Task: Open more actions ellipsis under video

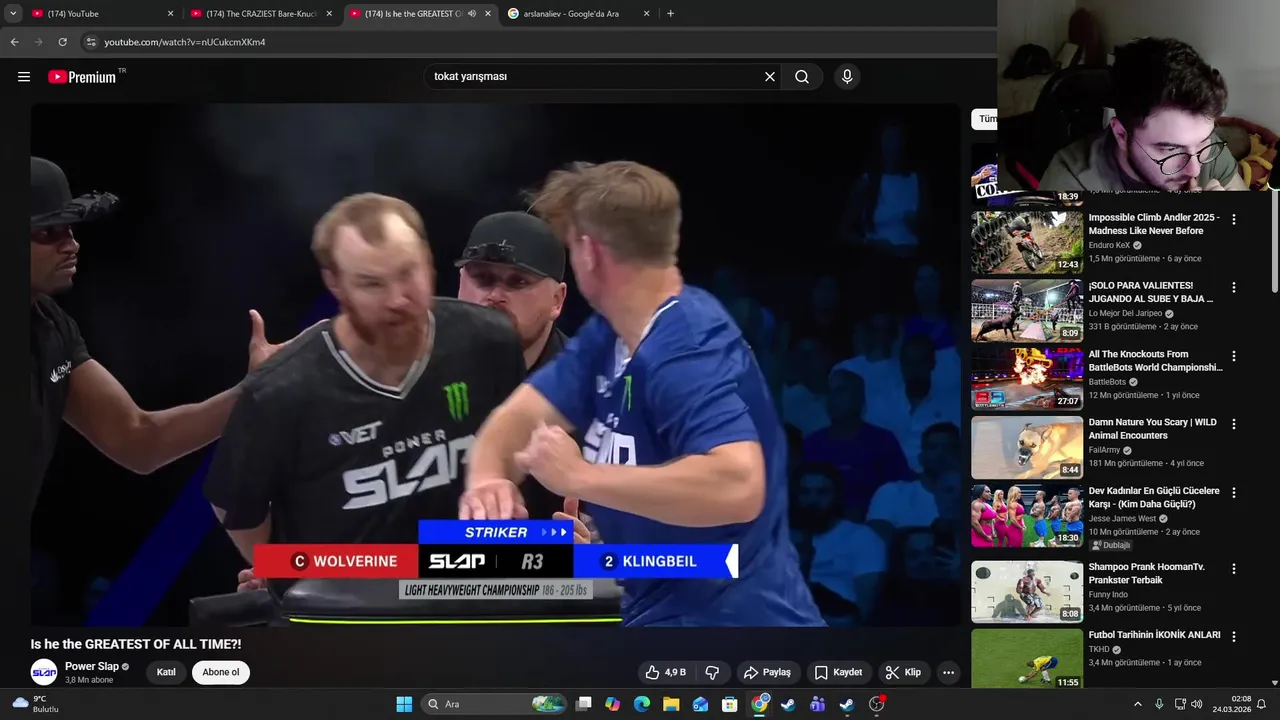Action: pyautogui.click(x=948, y=672)
